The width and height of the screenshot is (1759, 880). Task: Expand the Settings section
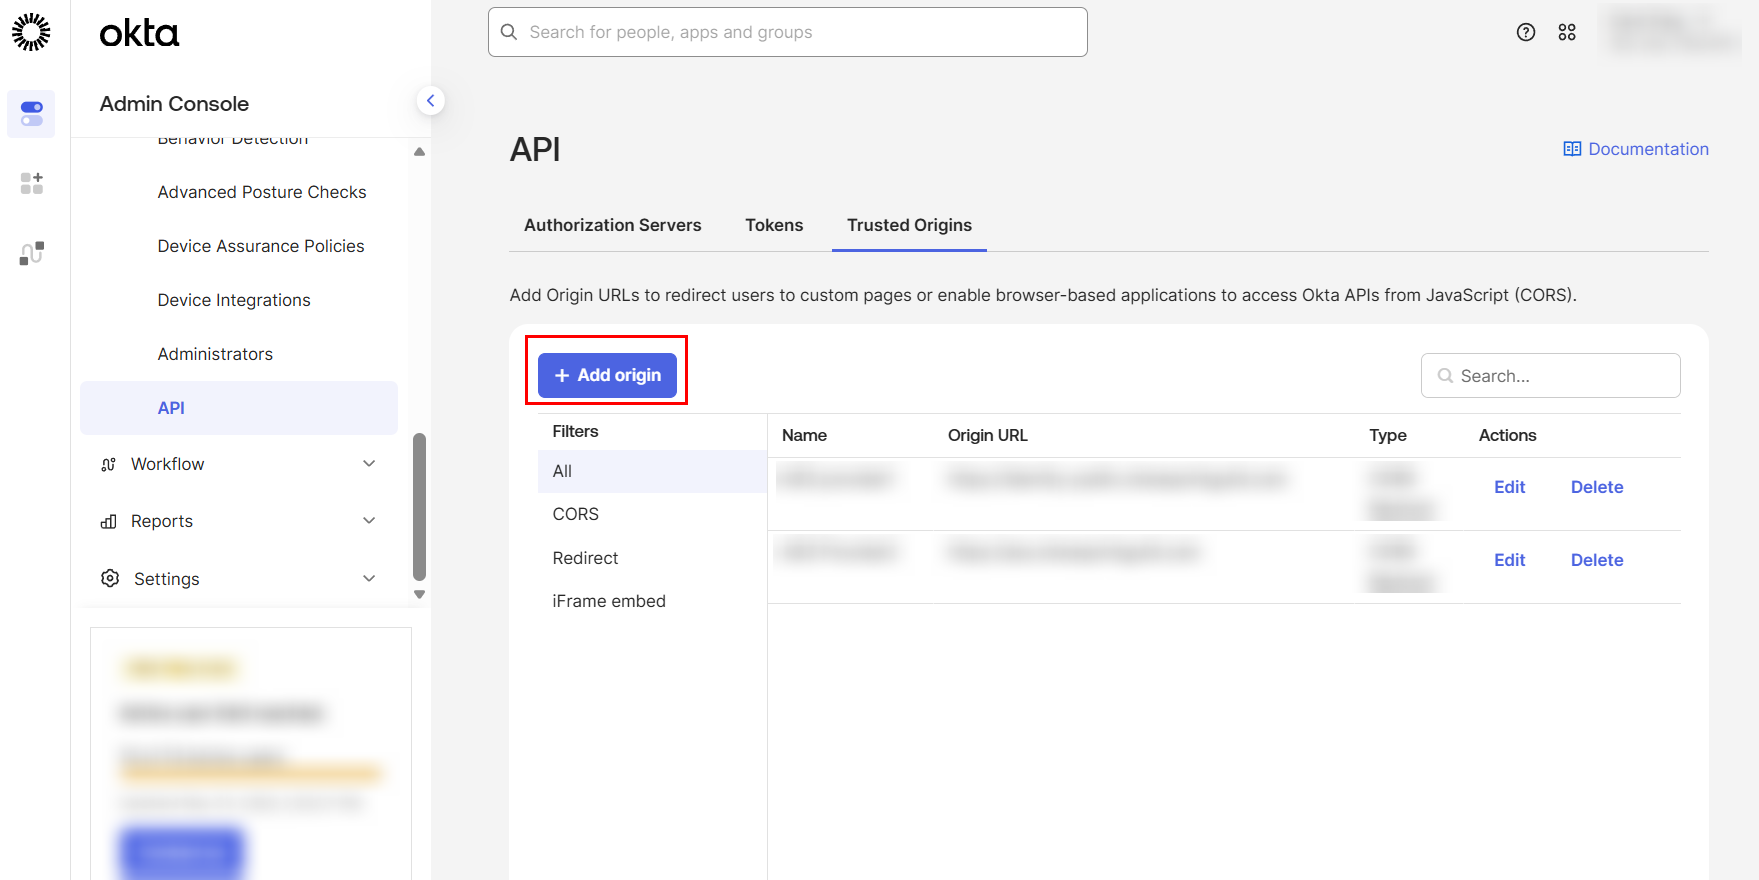[x=369, y=579]
